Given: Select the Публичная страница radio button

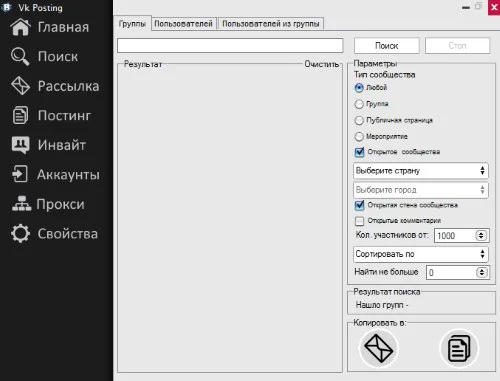Looking at the screenshot, I should coord(359,120).
